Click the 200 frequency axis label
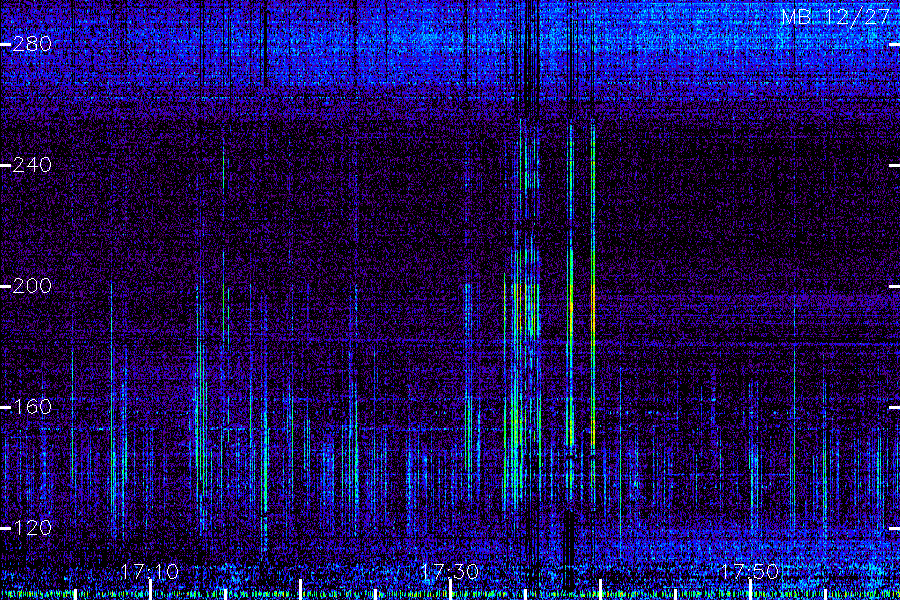Screen dimensions: 900x600 point(32,286)
